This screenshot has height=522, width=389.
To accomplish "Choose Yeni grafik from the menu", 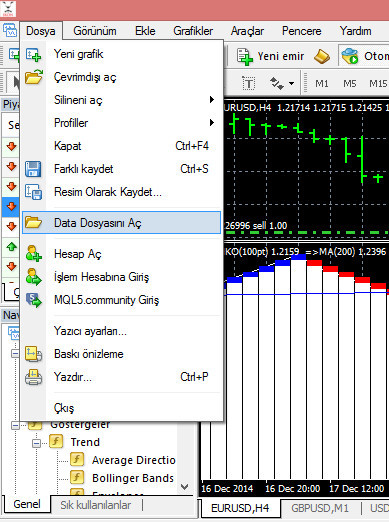I will [x=121, y=54].
